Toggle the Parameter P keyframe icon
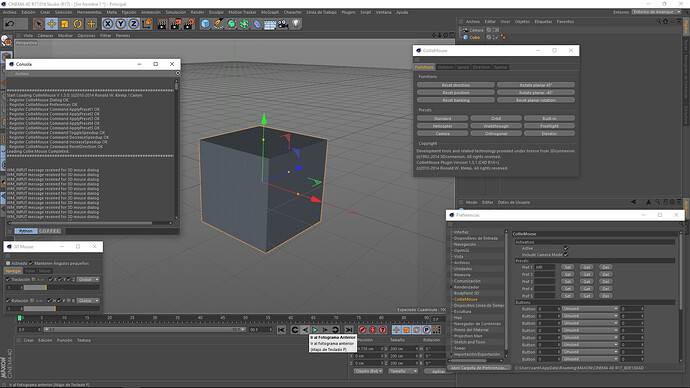 pos(426,329)
